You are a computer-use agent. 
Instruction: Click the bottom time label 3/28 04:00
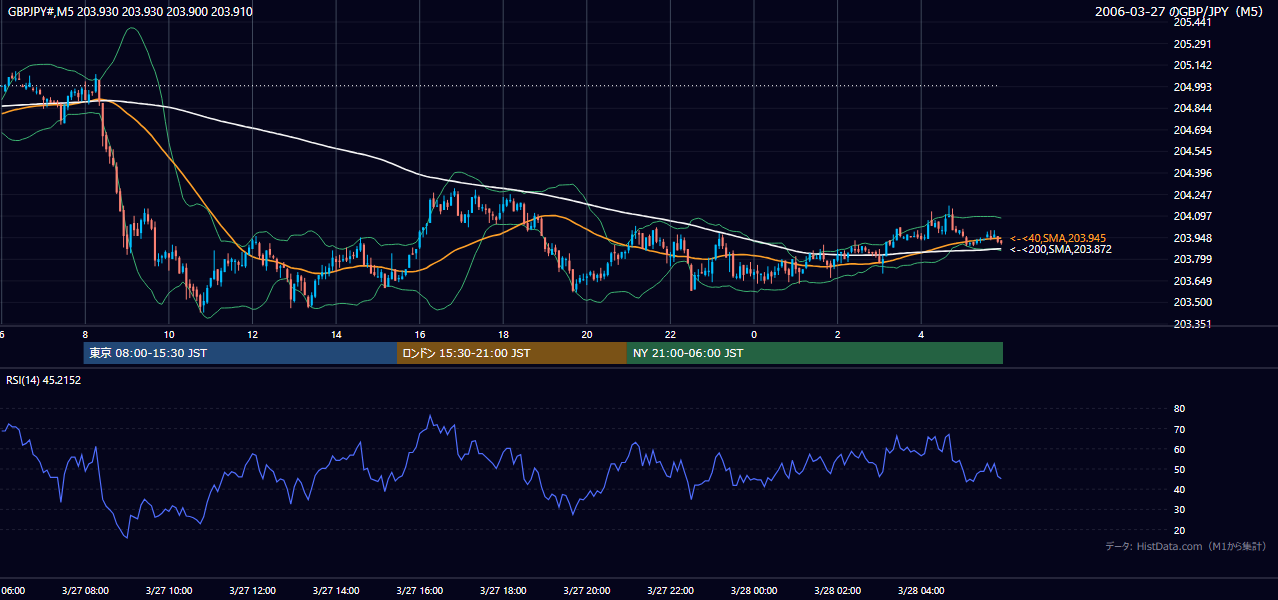coord(921,591)
